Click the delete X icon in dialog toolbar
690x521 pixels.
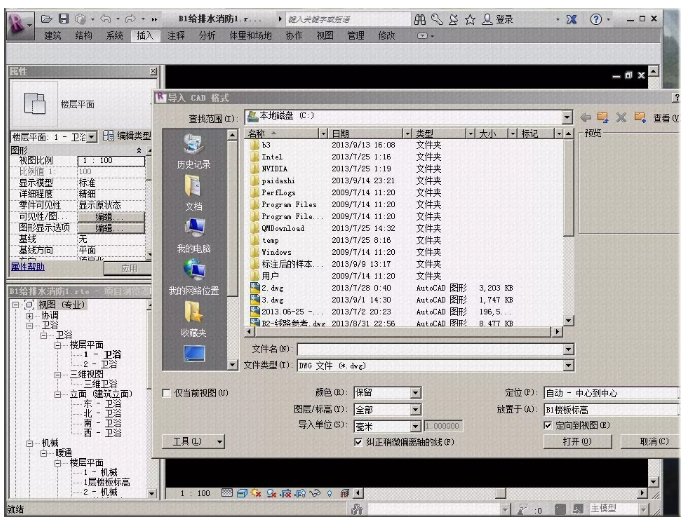pyautogui.click(x=621, y=117)
